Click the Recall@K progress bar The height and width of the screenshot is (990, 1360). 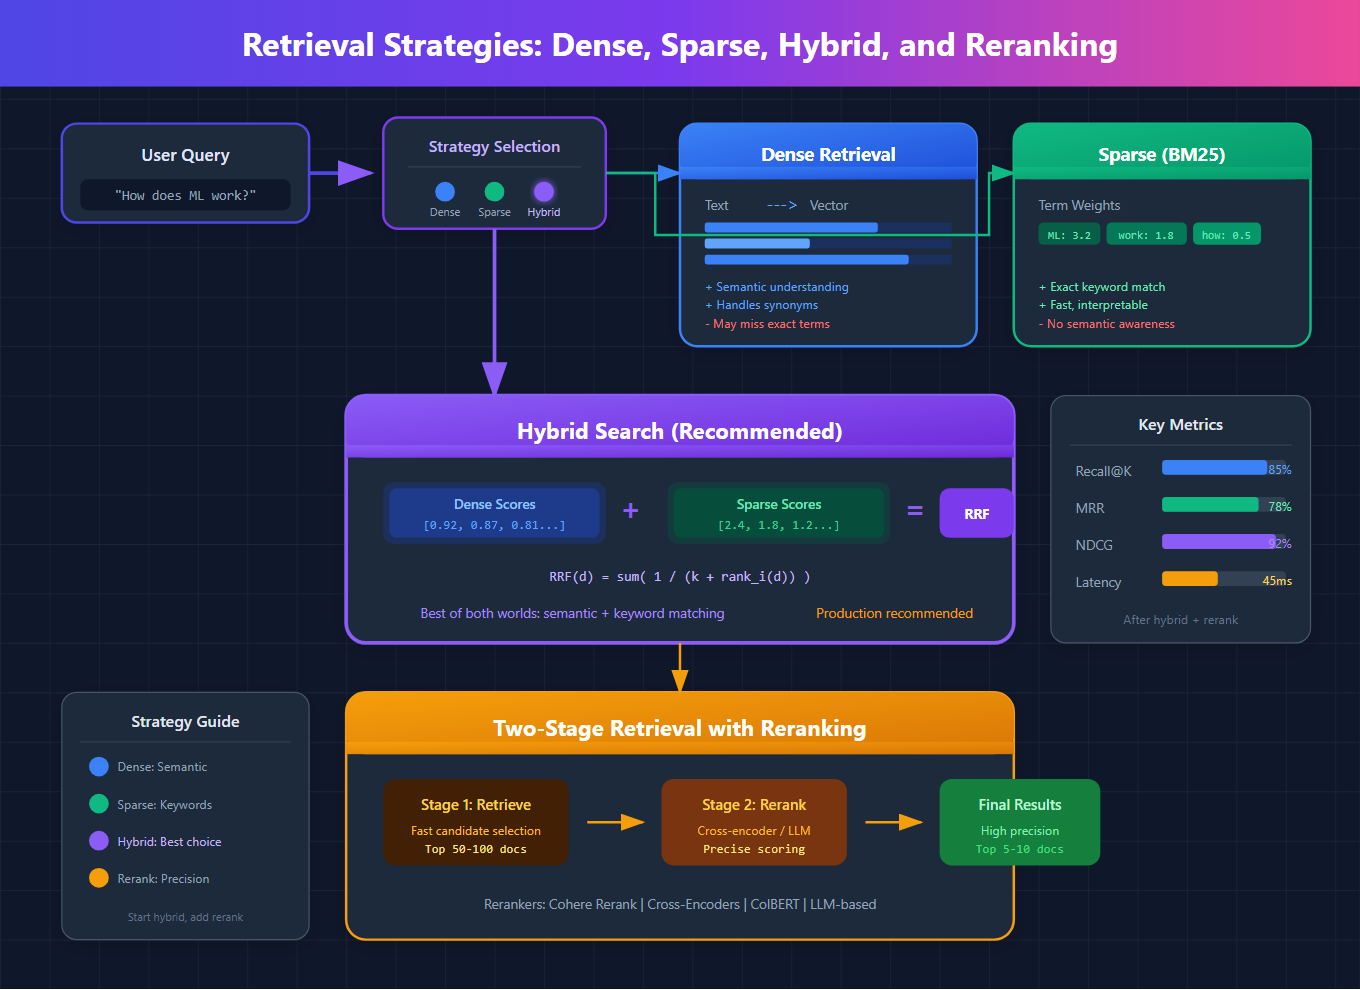tap(1223, 468)
